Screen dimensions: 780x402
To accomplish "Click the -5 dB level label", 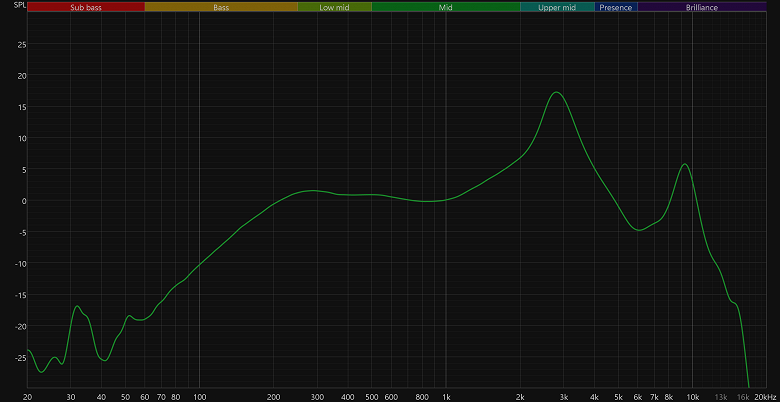I will [22, 232].
